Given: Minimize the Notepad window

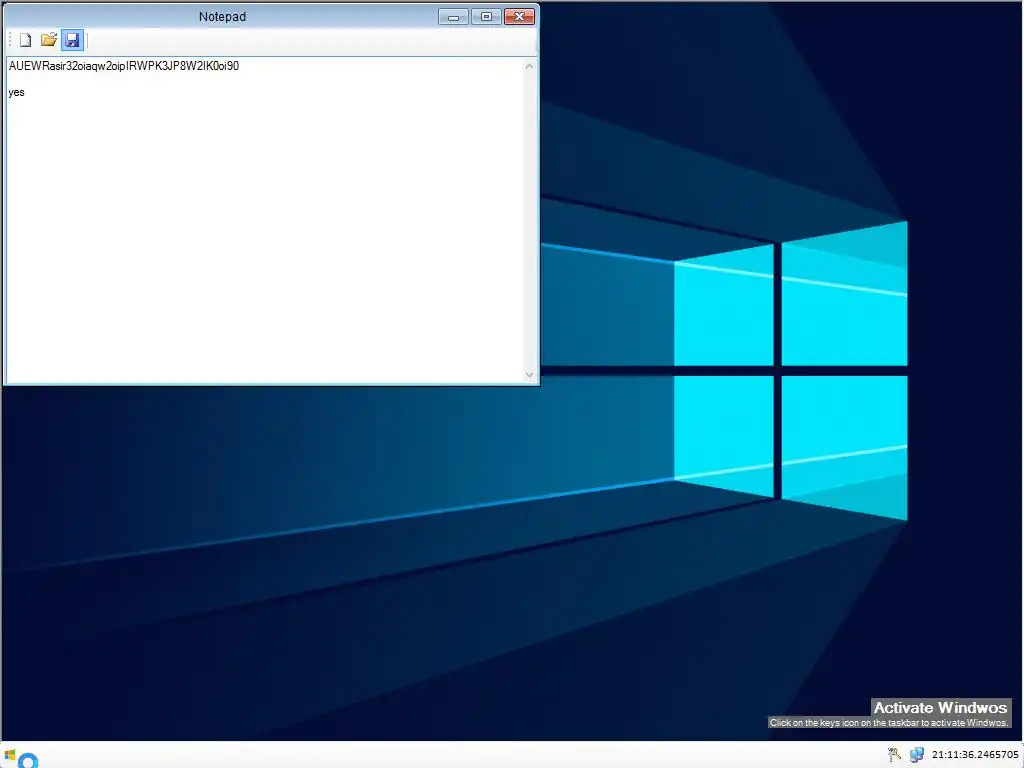Looking at the screenshot, I should 453,16.
